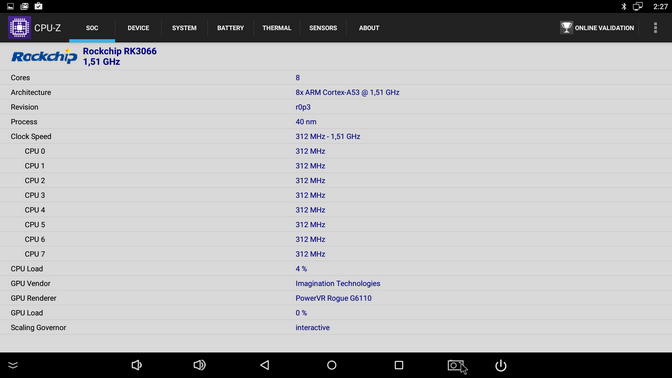Tap the power icon in navigation bar
The image size is (672, 378).
click(501, 366)
